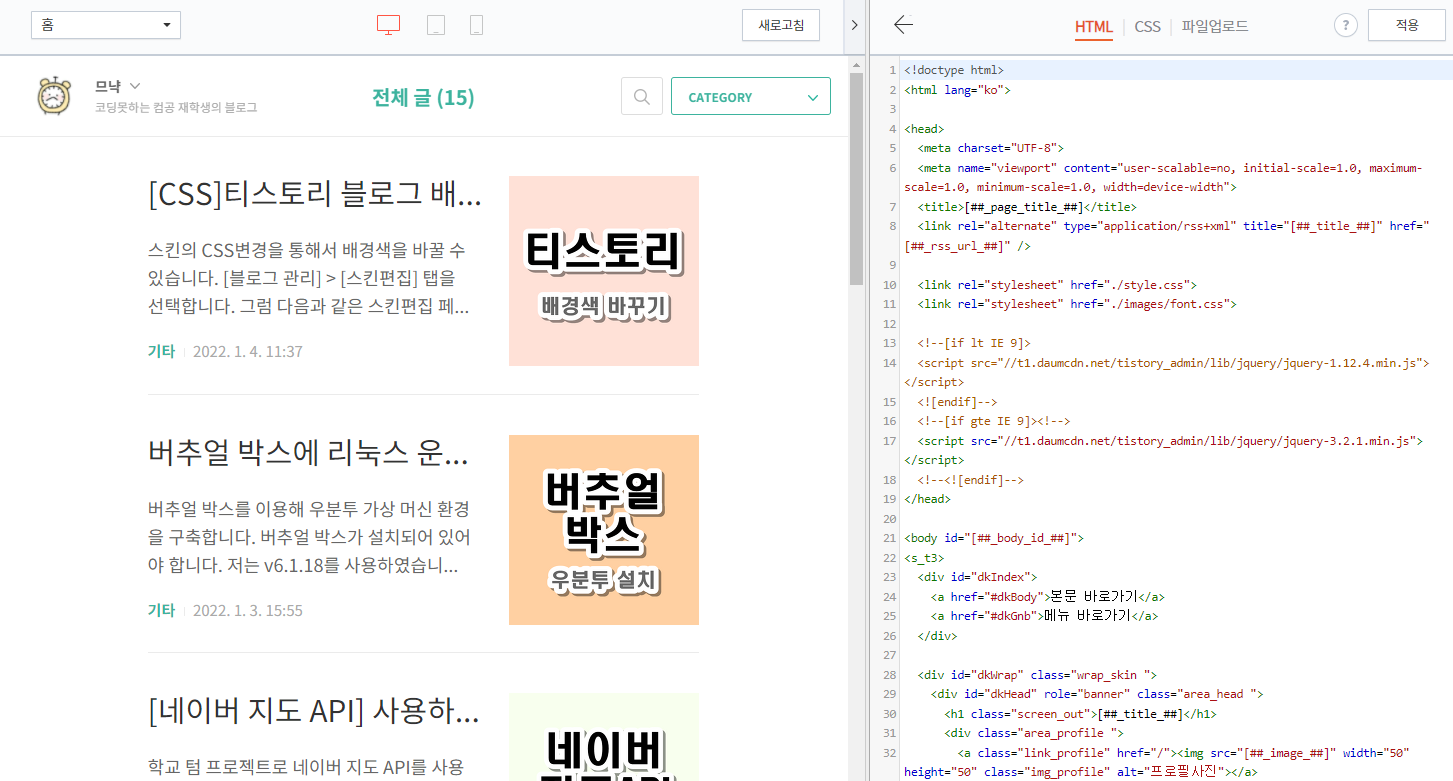Open post titled [CSS]티스토리 블로그 배...
The height and width of the screenshot is (781, 1453).
coord(315,194)
